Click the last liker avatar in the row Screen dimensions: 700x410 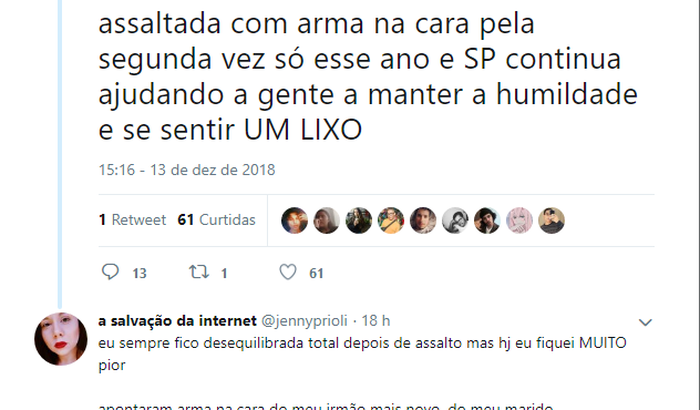(552, 220)
